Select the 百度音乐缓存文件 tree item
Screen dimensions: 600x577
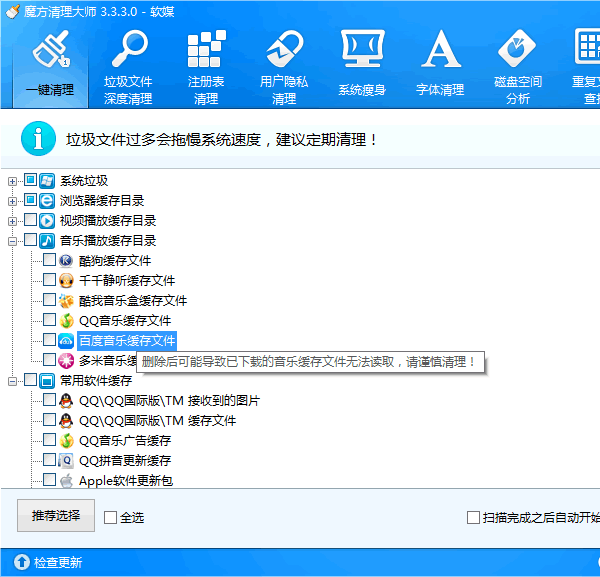coord(127,340)
